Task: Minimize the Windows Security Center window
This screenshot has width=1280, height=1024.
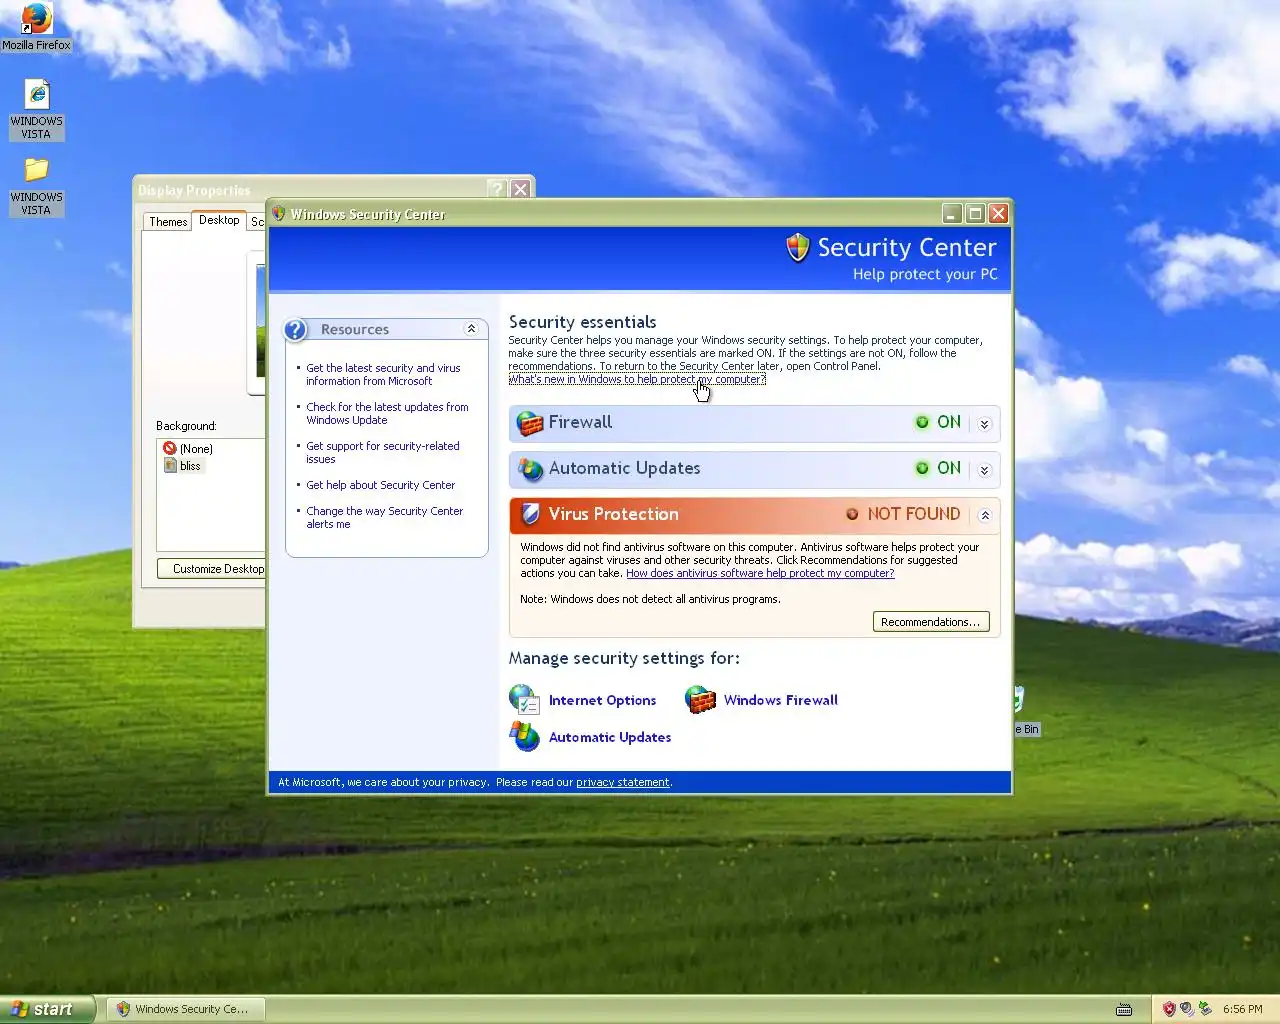Action: (952, 213)
